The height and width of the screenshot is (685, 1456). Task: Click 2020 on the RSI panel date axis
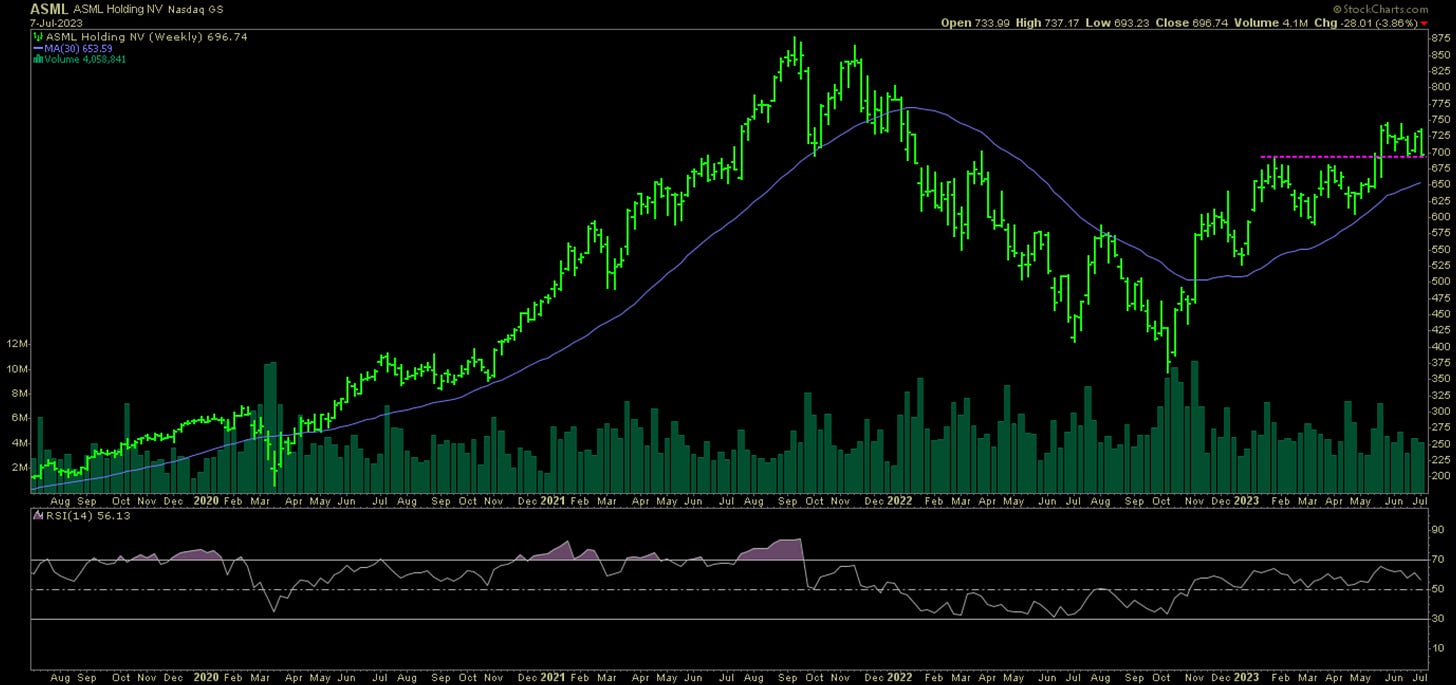pos(206,677)
